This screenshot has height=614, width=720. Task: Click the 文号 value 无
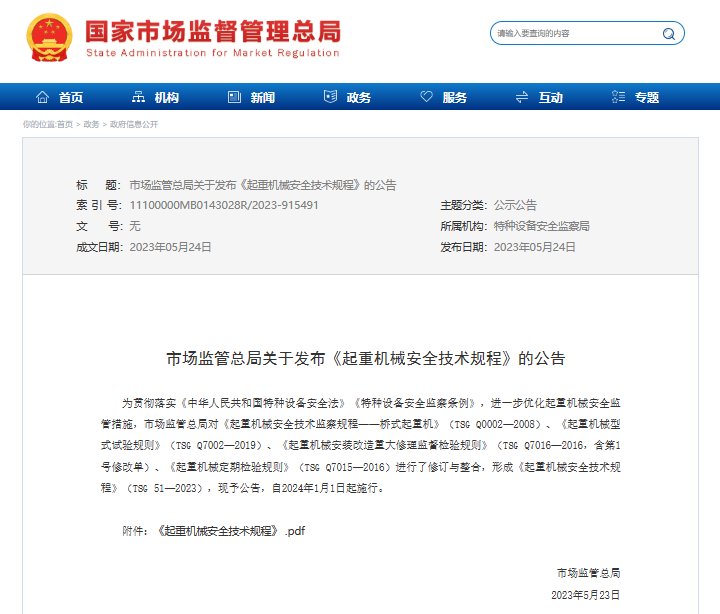[135, 226]
